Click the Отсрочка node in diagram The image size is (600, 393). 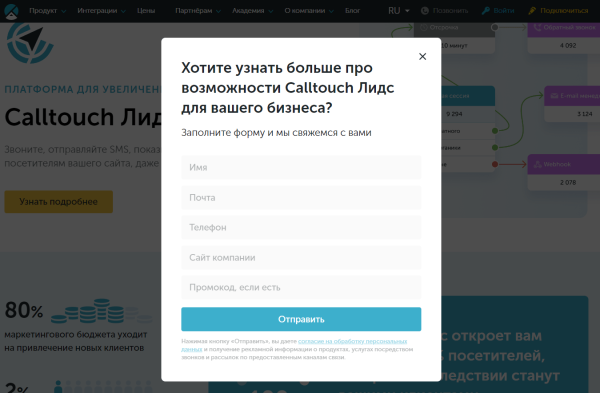click(454, 37)
